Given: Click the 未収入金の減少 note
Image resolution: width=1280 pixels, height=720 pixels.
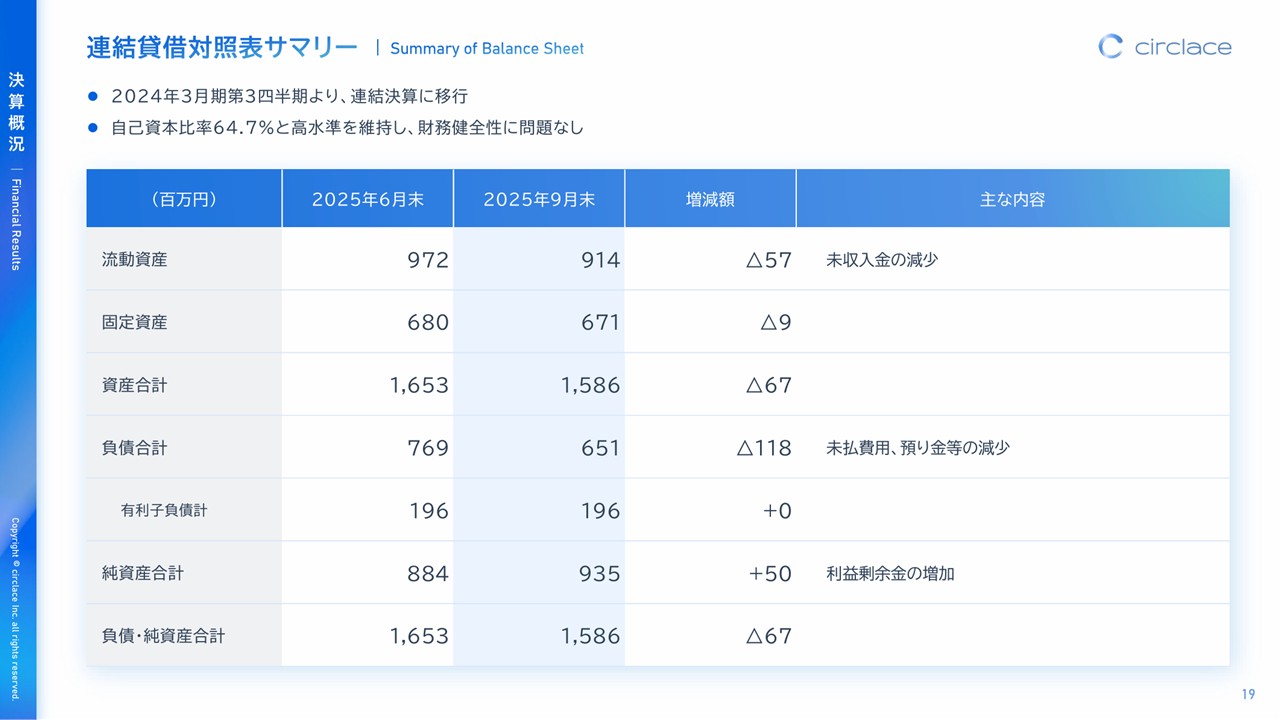Looking at the screenshot, I should click(882, 260).
